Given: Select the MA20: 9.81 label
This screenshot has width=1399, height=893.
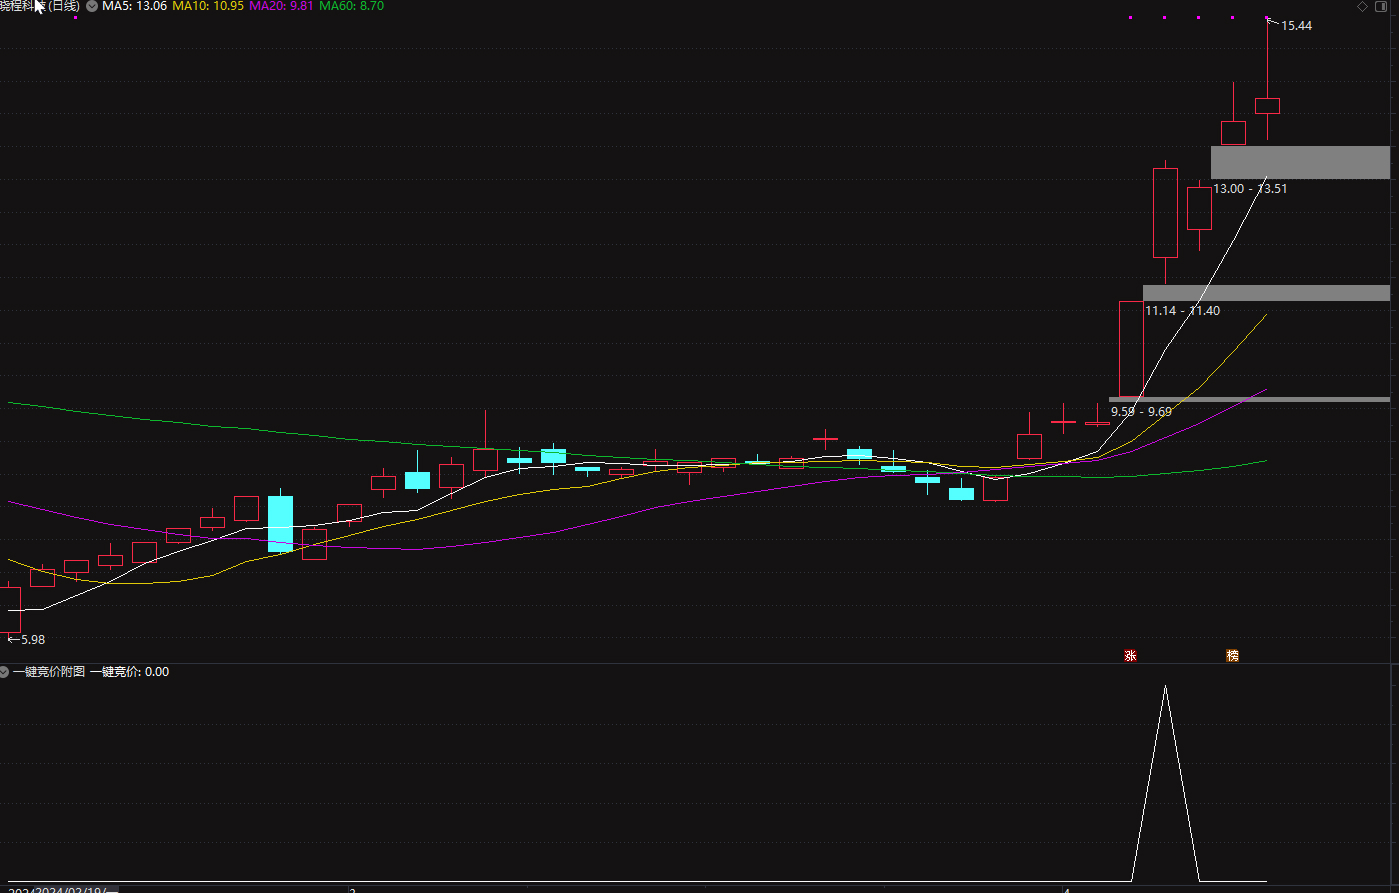Looking at the screenshot, I should tap(281, 6).
